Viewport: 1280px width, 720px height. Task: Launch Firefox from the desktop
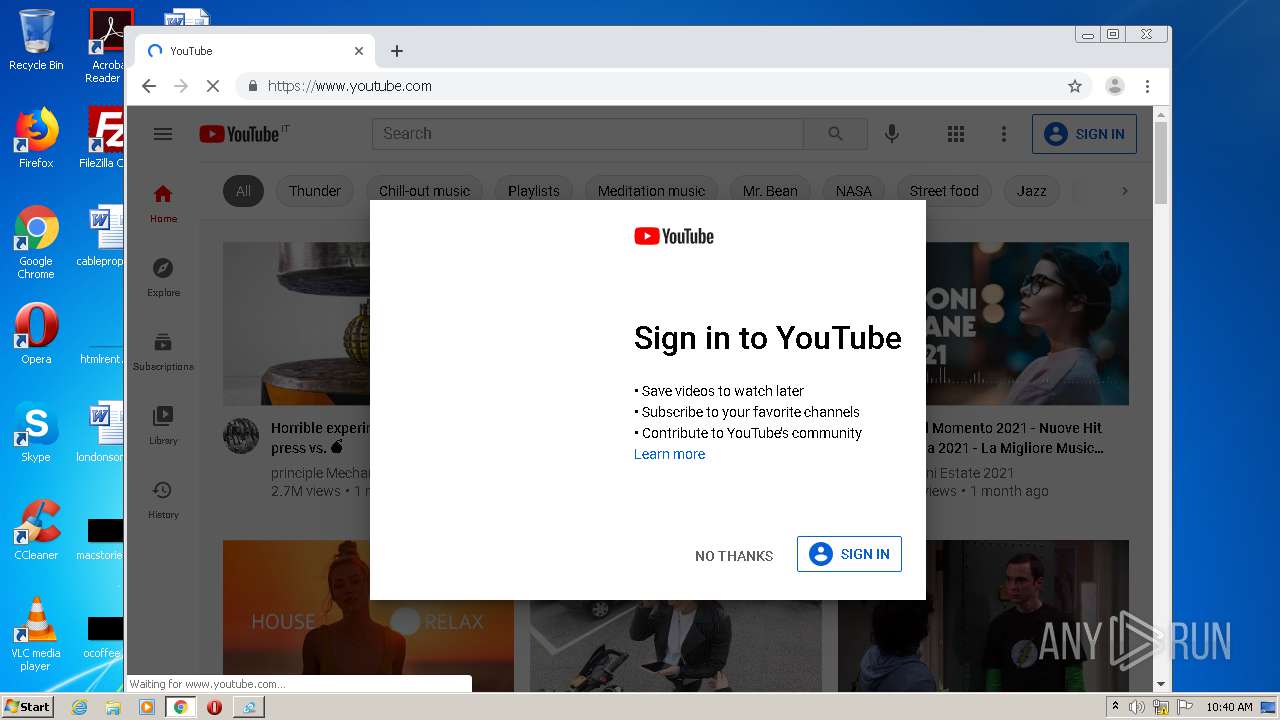(x=36, y=138)
